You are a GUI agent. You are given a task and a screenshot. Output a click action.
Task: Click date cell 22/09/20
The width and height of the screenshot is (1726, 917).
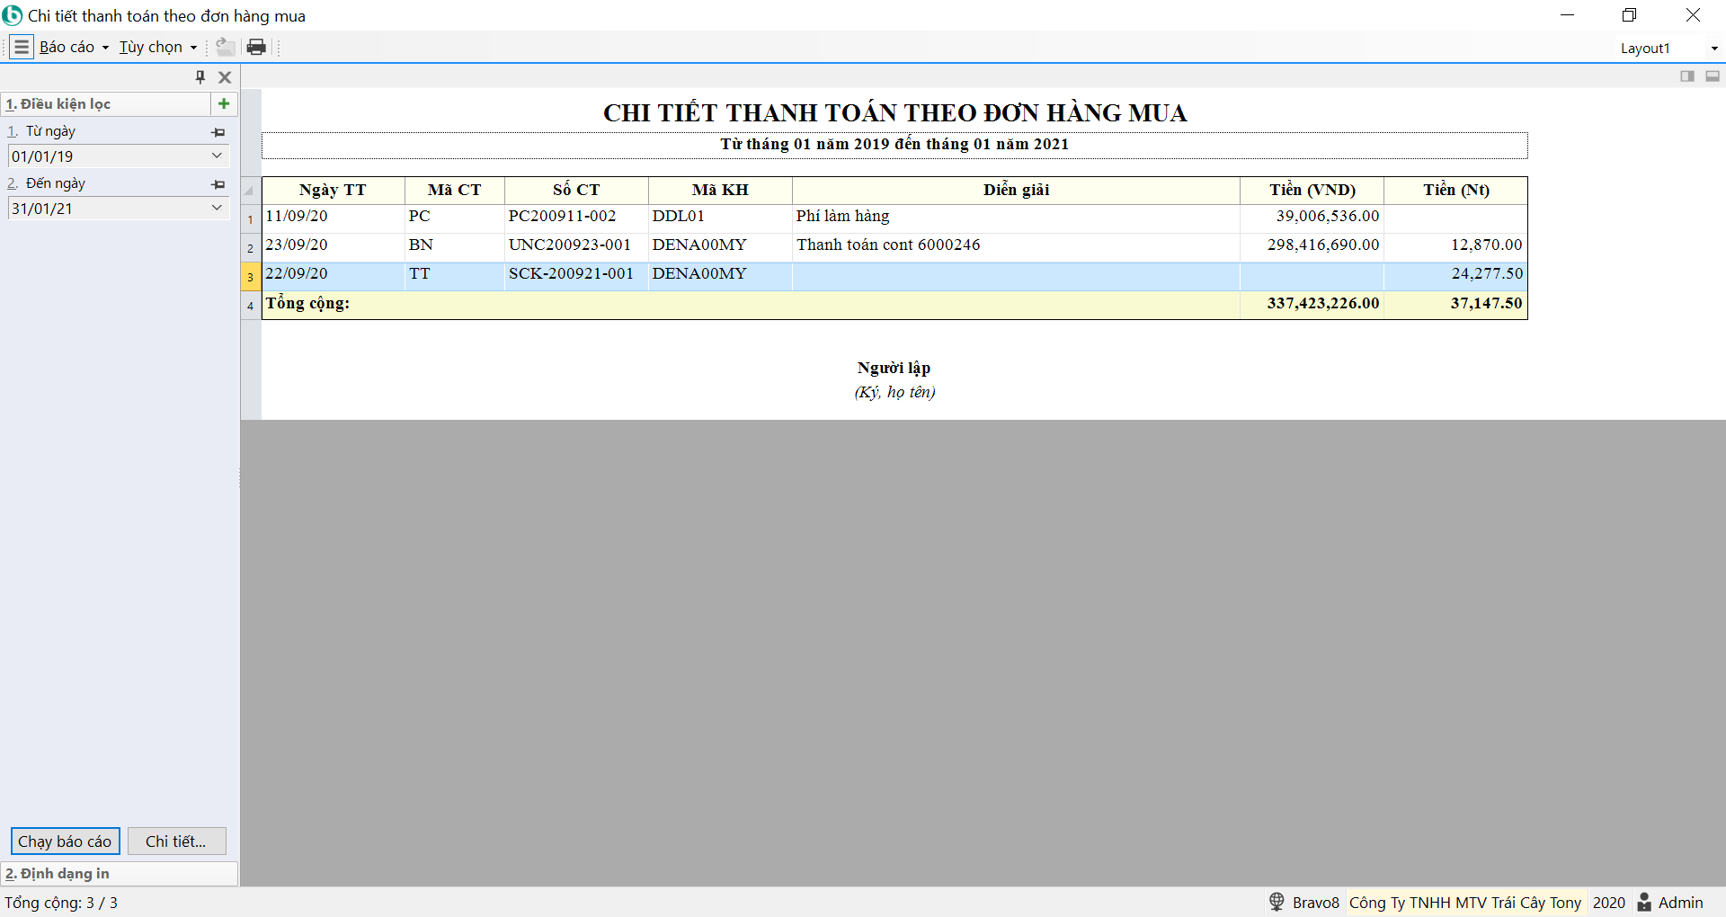coord(333,275)
